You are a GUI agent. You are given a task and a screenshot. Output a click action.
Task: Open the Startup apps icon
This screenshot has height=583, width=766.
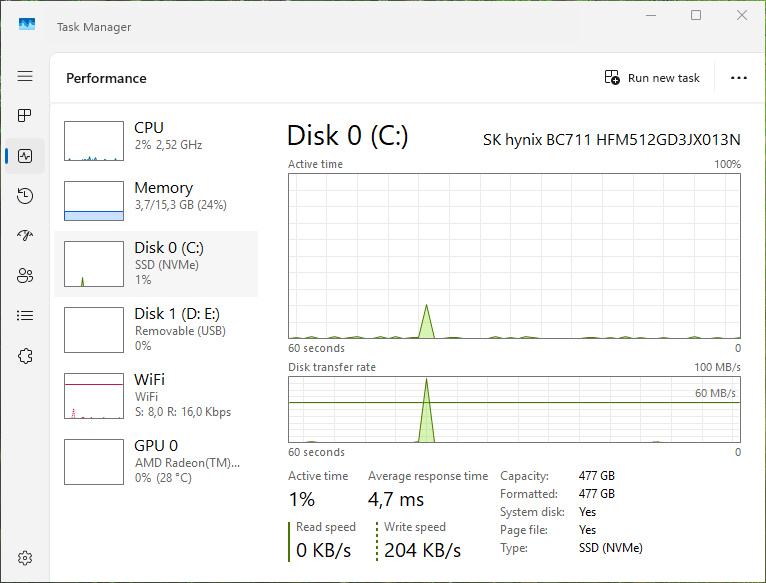25,236
